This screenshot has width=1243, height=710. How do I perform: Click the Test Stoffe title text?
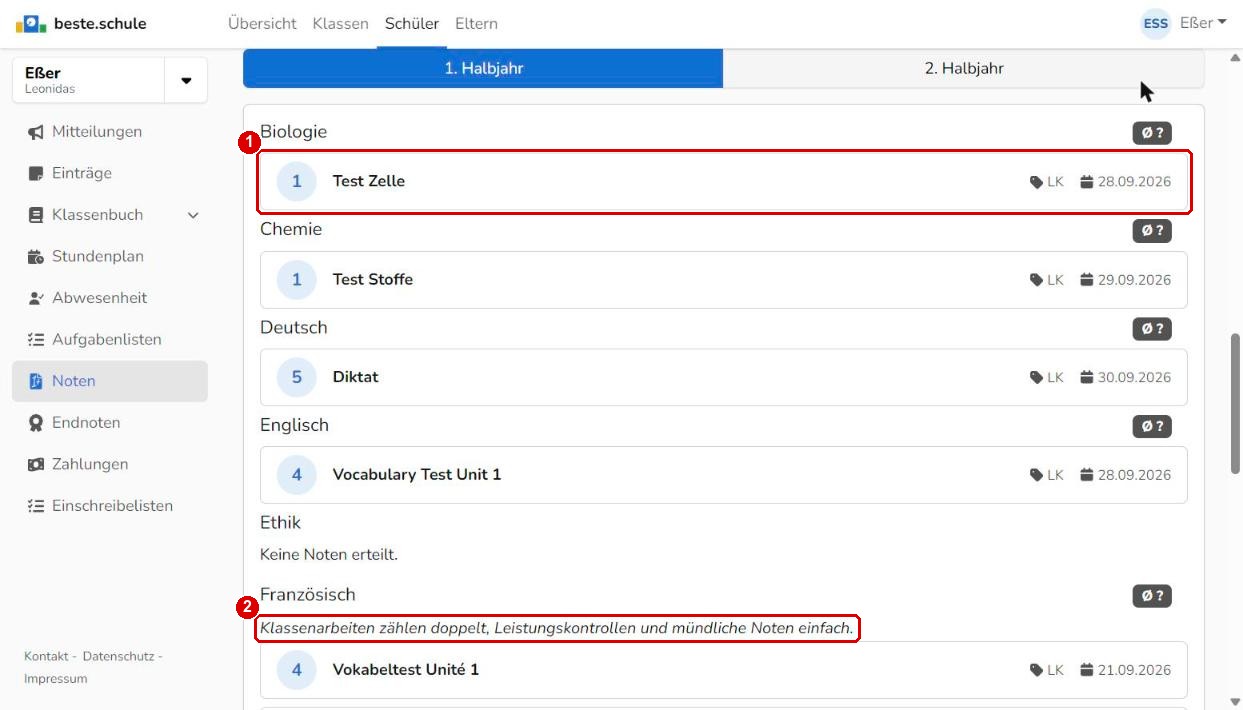[373, 280]
